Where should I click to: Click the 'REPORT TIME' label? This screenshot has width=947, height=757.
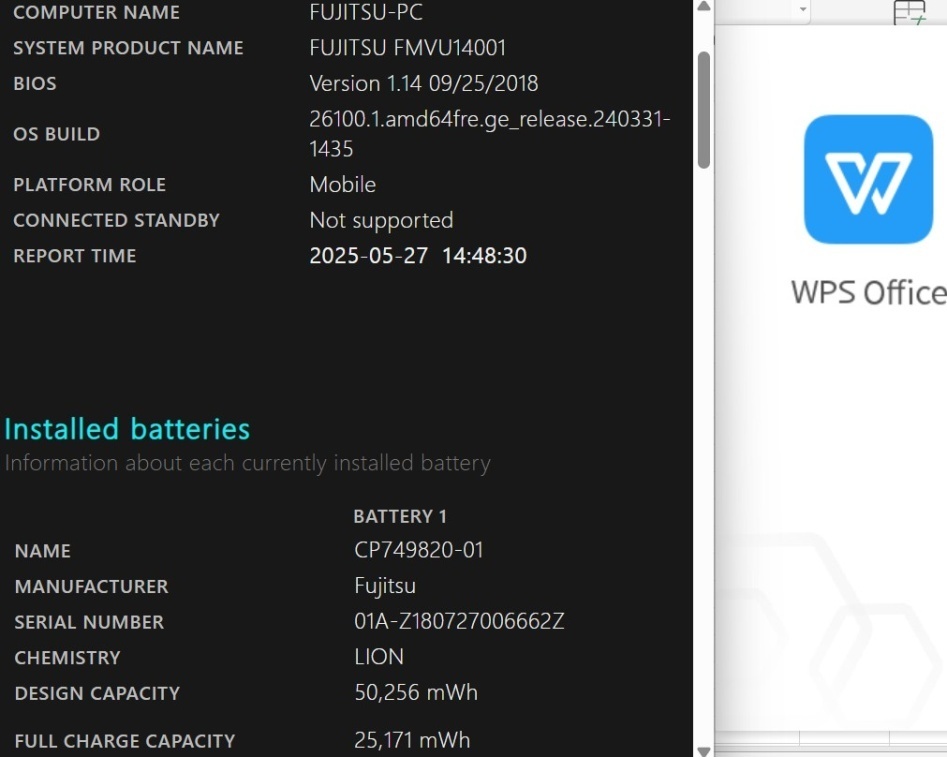click(x=75, y=256)
